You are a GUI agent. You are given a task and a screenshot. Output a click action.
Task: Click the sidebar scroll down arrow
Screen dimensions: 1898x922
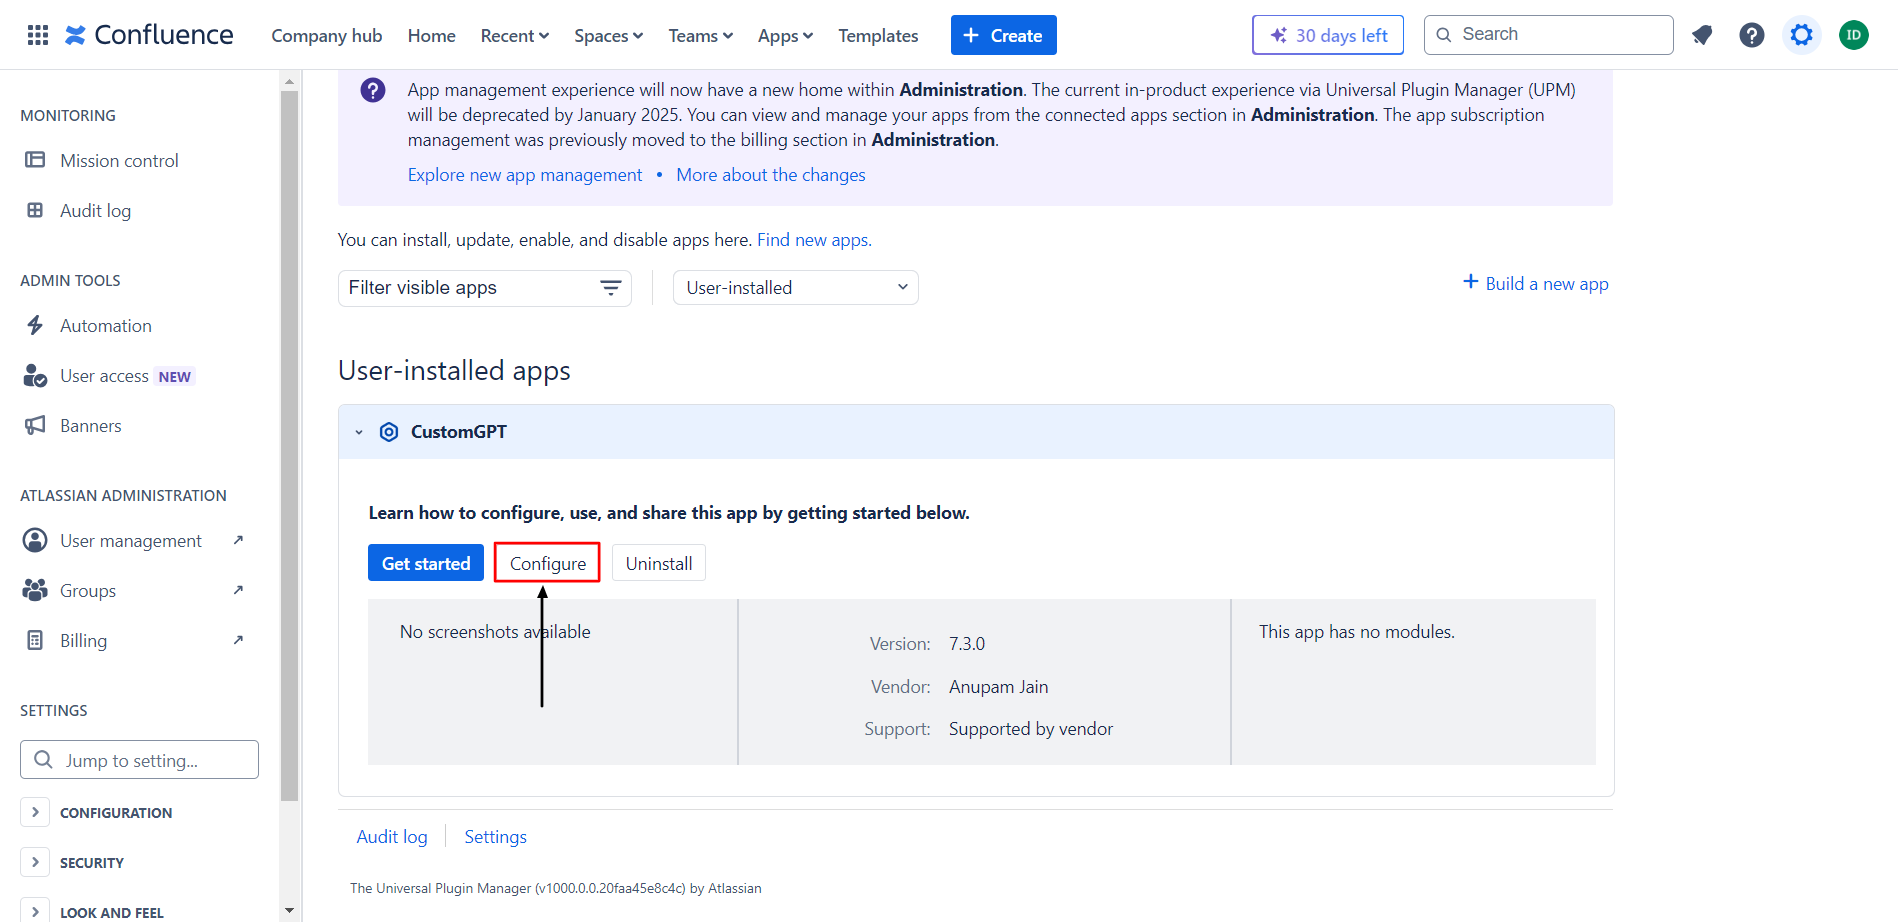point(290,910)
